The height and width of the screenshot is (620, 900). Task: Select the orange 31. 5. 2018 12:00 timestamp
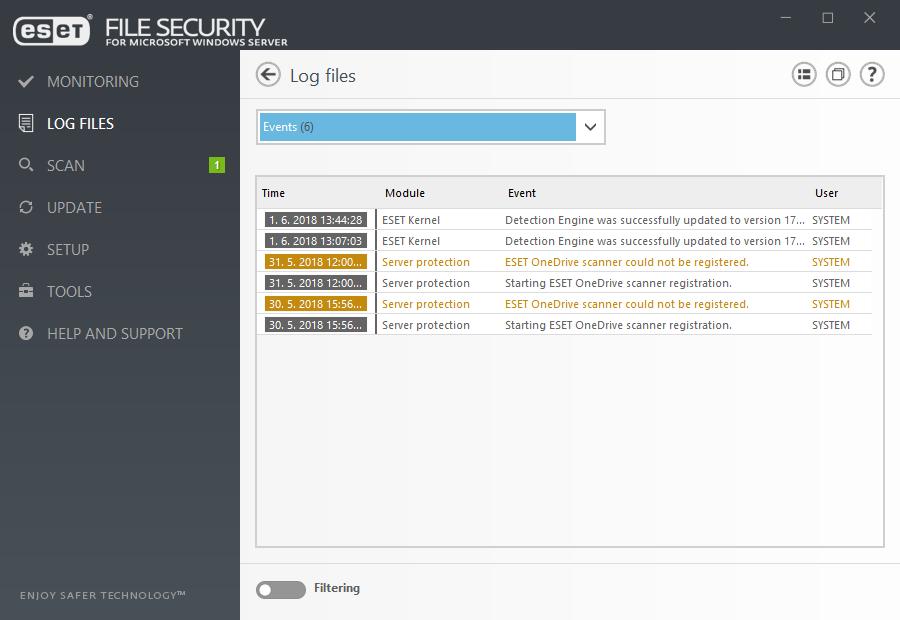coord(316,262)
